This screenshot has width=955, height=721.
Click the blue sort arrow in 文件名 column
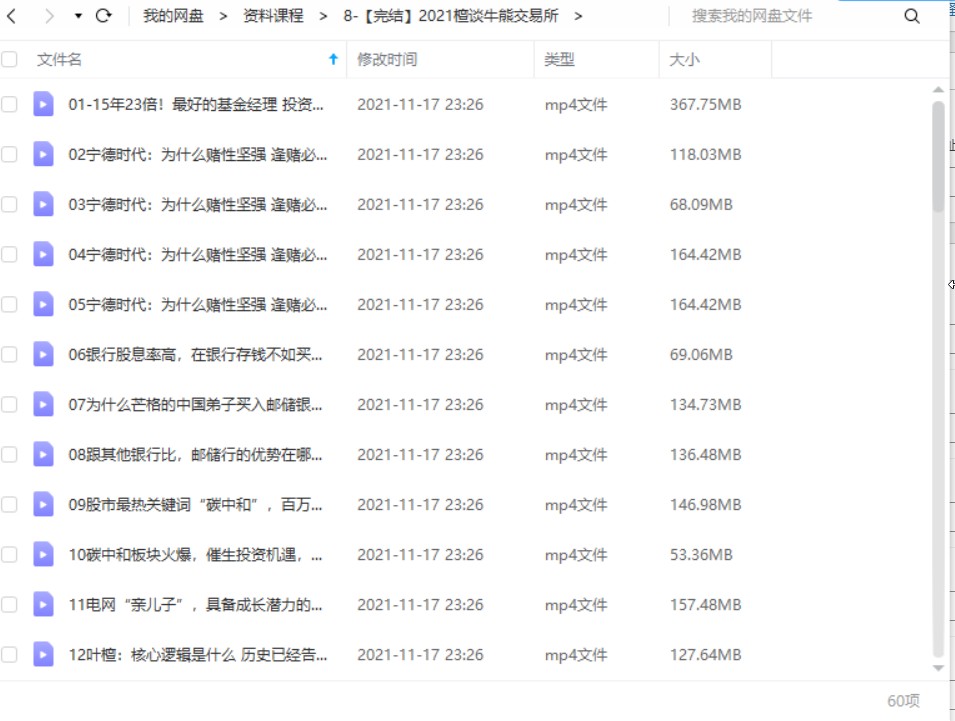click(333, 60)
